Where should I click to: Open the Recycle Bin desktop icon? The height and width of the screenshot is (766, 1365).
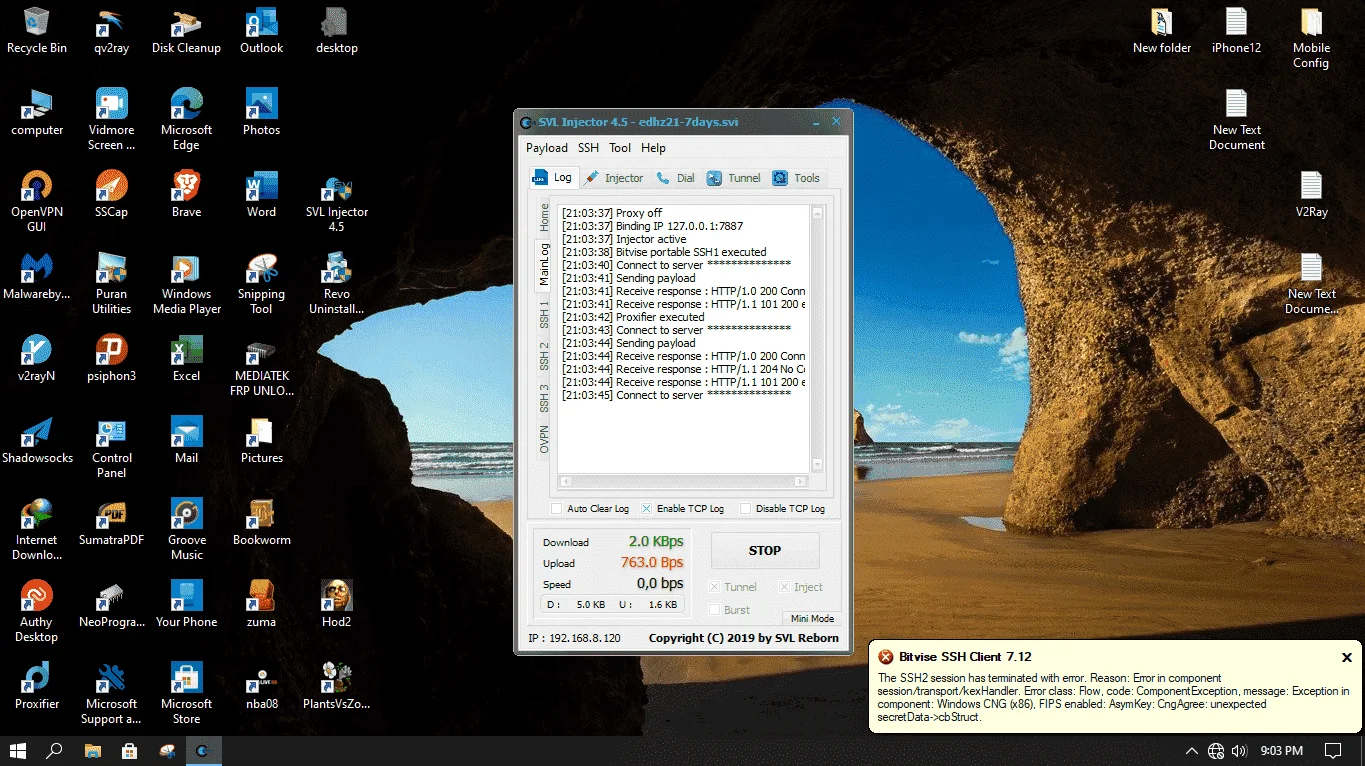37,31
